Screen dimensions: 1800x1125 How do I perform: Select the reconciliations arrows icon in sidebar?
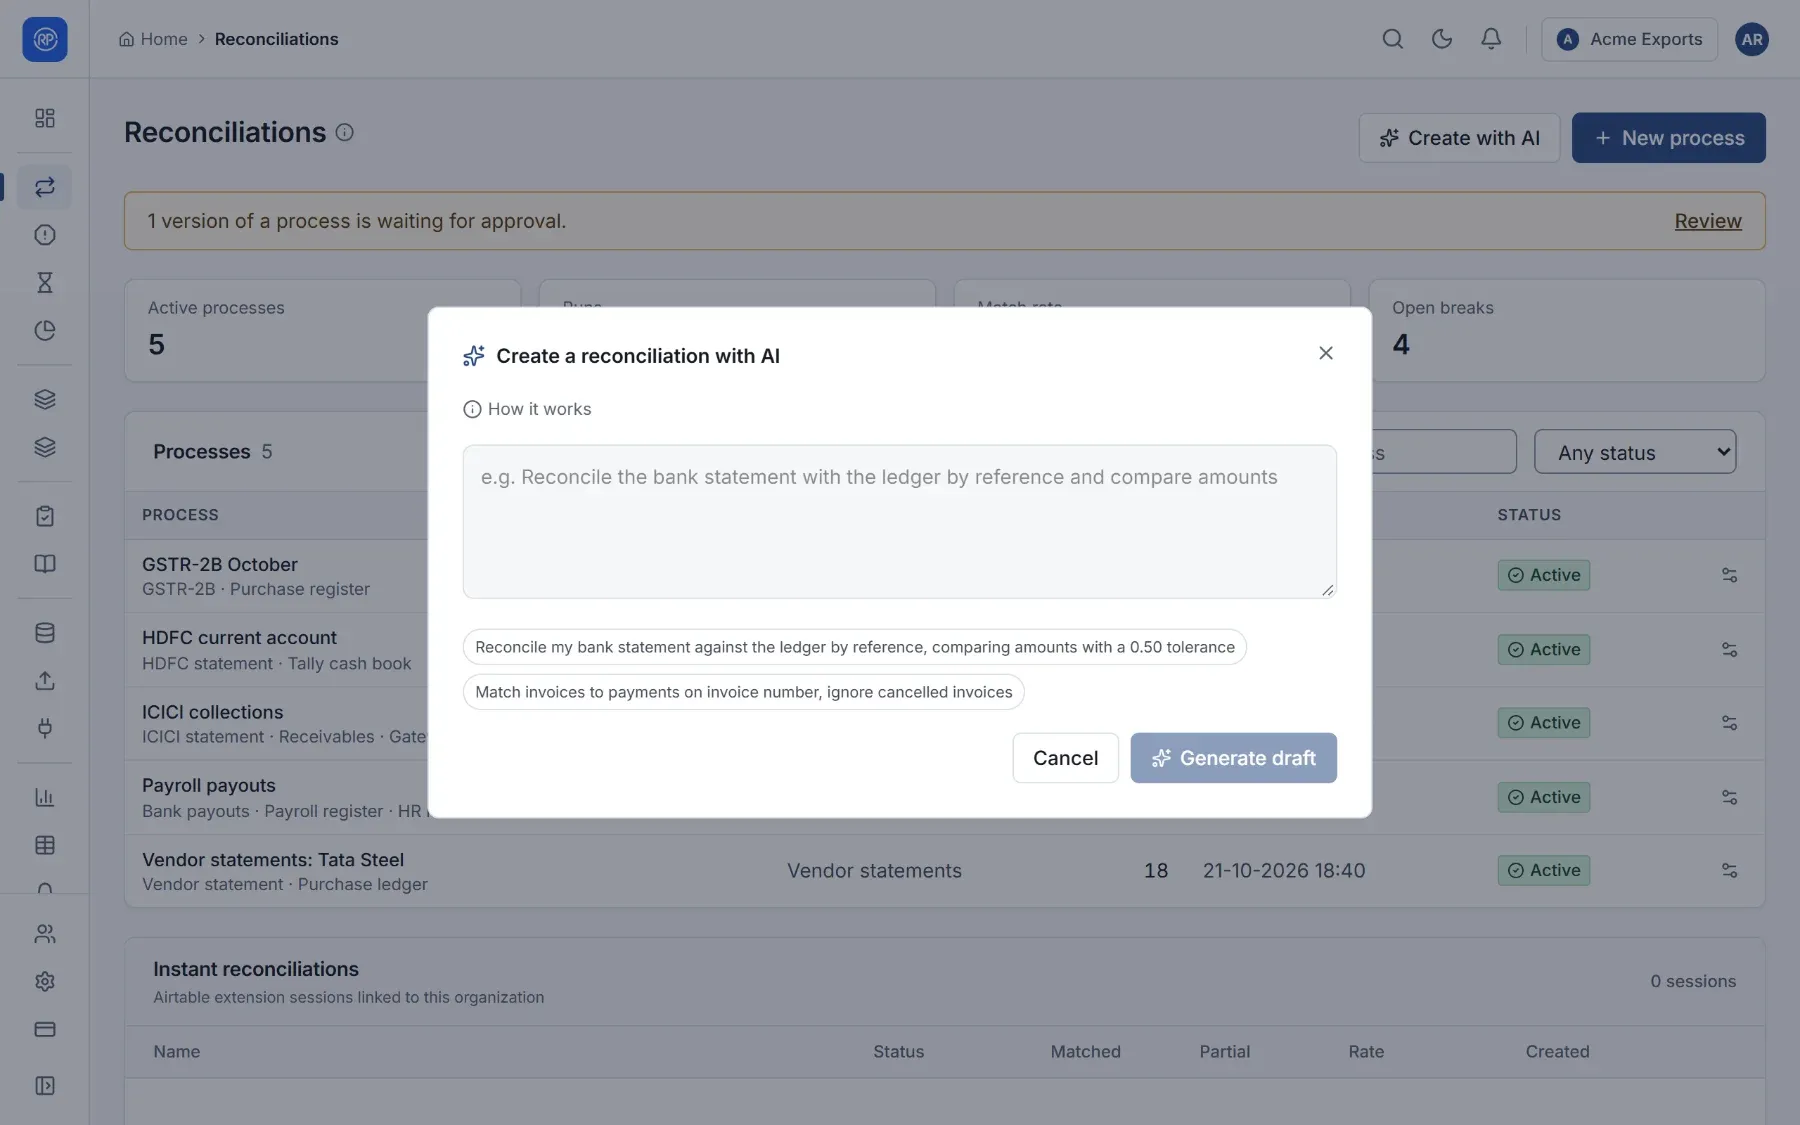pos(44,187)
